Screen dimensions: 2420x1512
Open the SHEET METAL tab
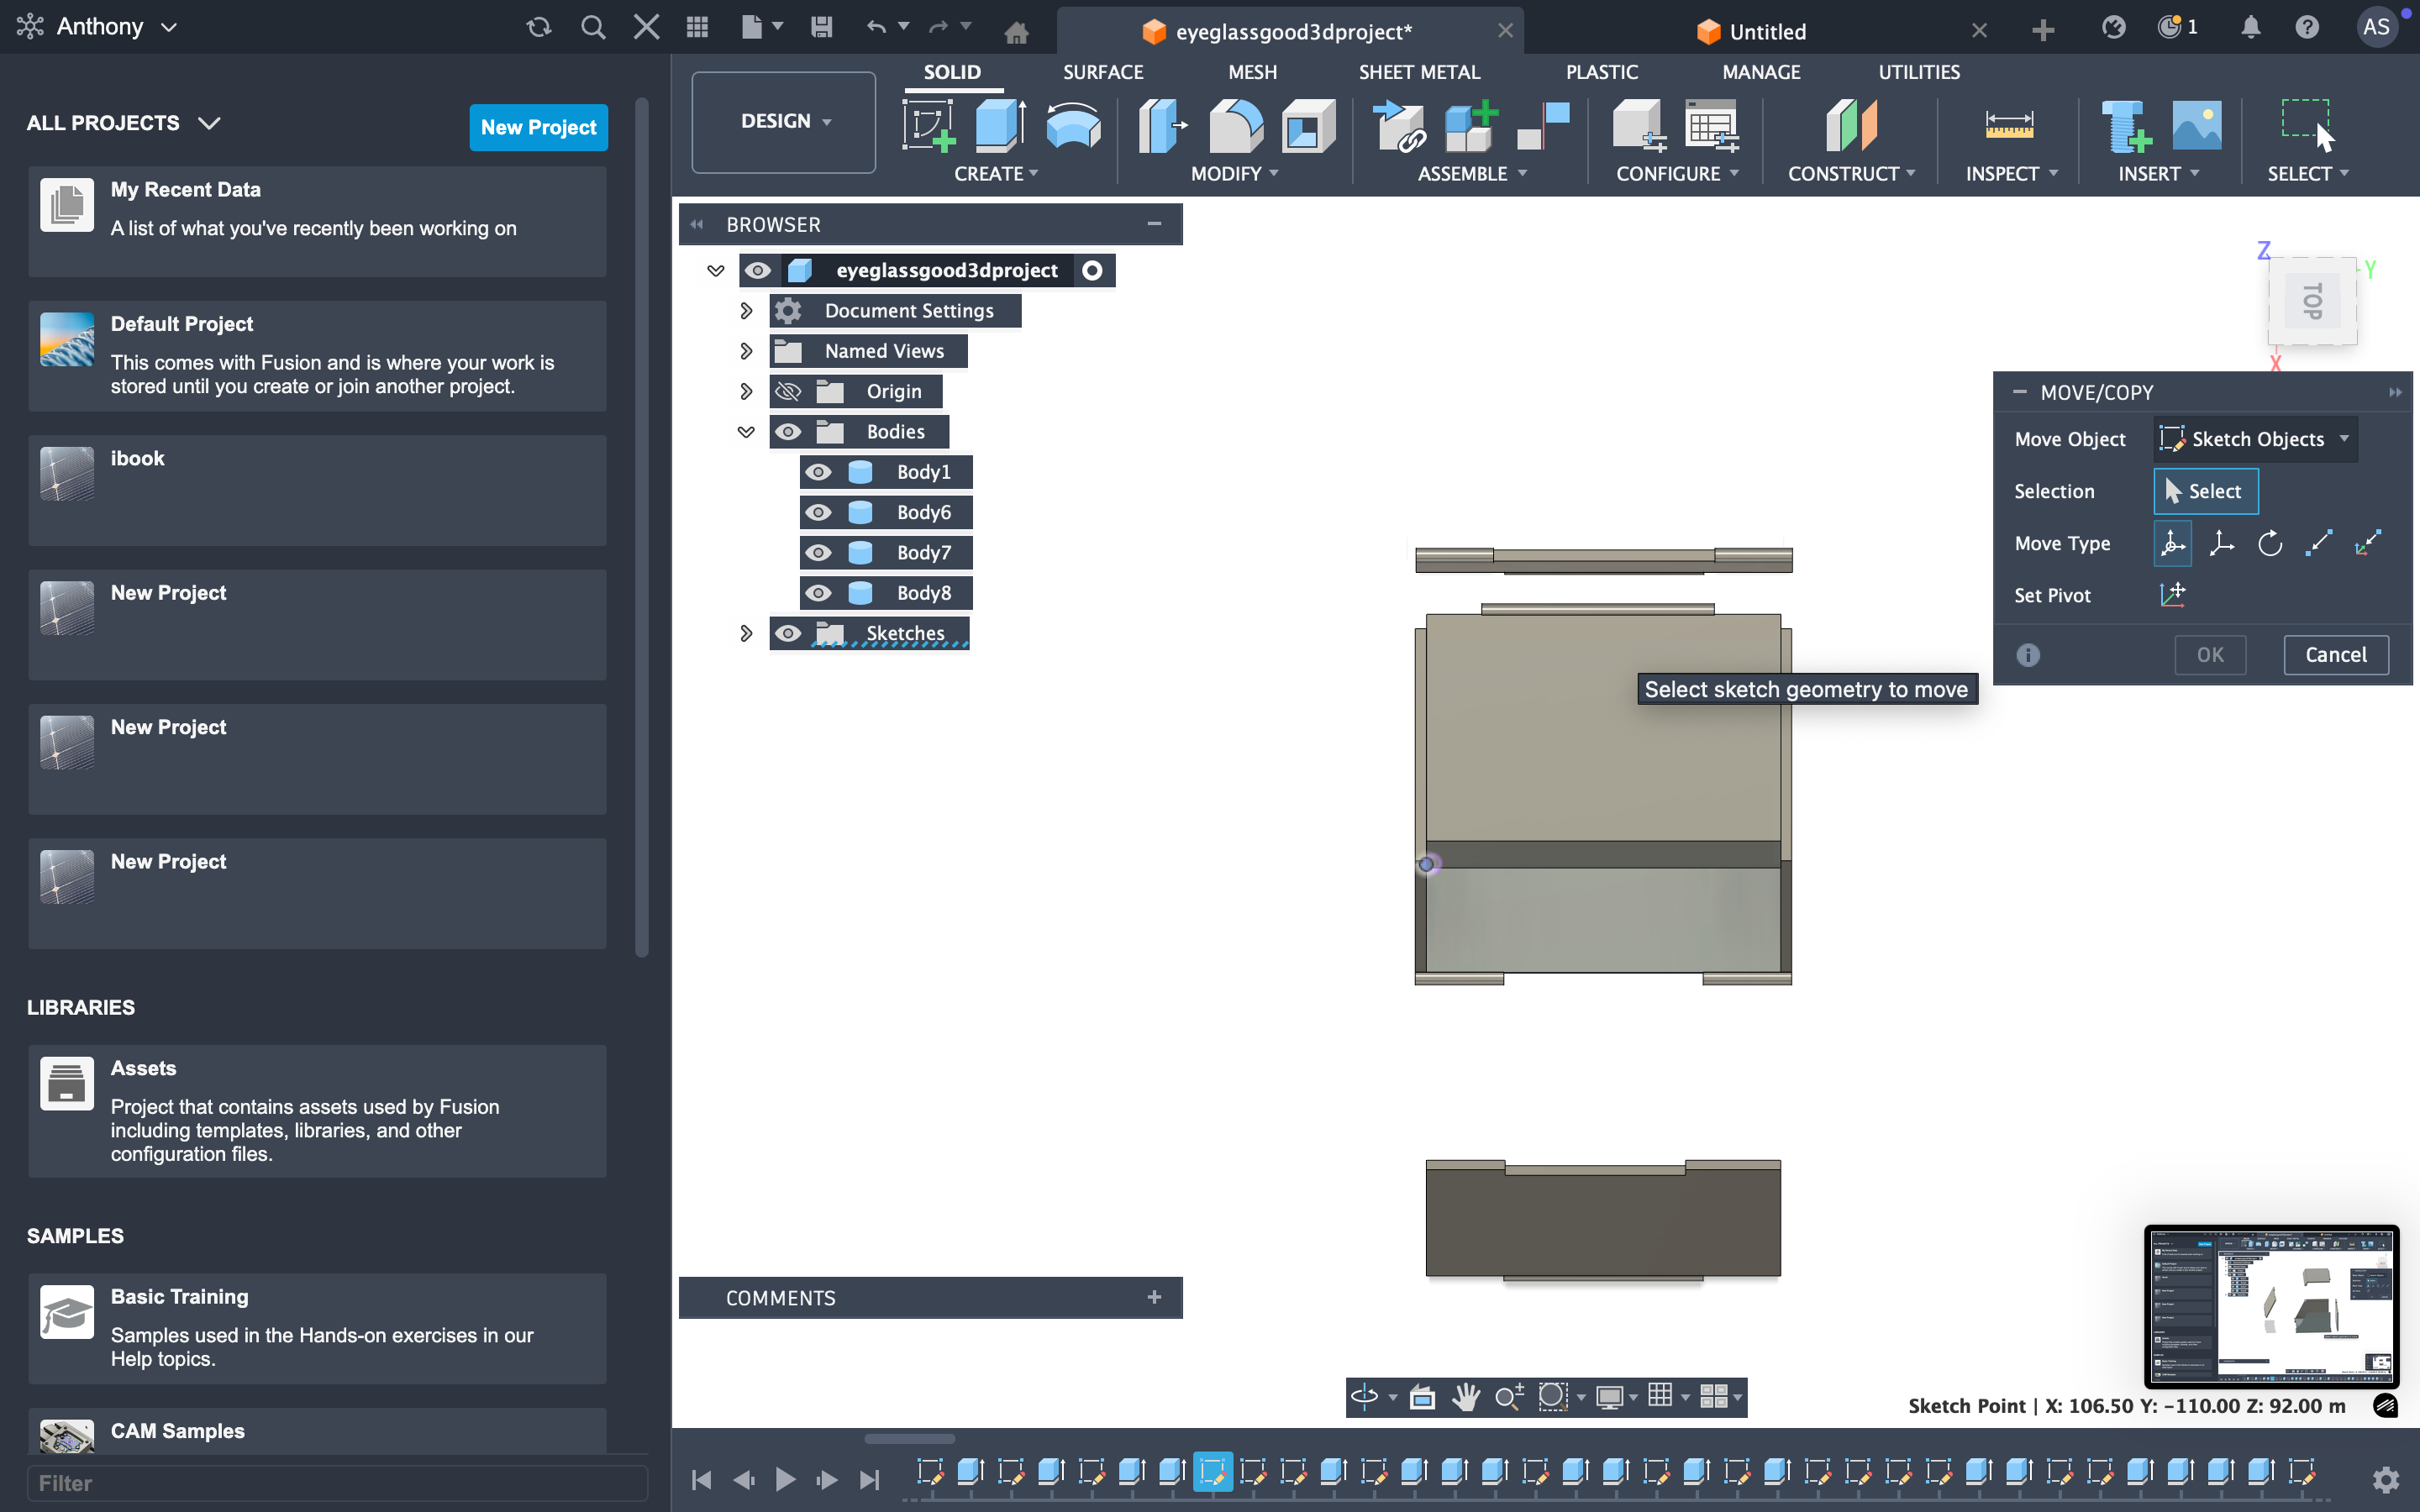click(x=1418, y=72)
